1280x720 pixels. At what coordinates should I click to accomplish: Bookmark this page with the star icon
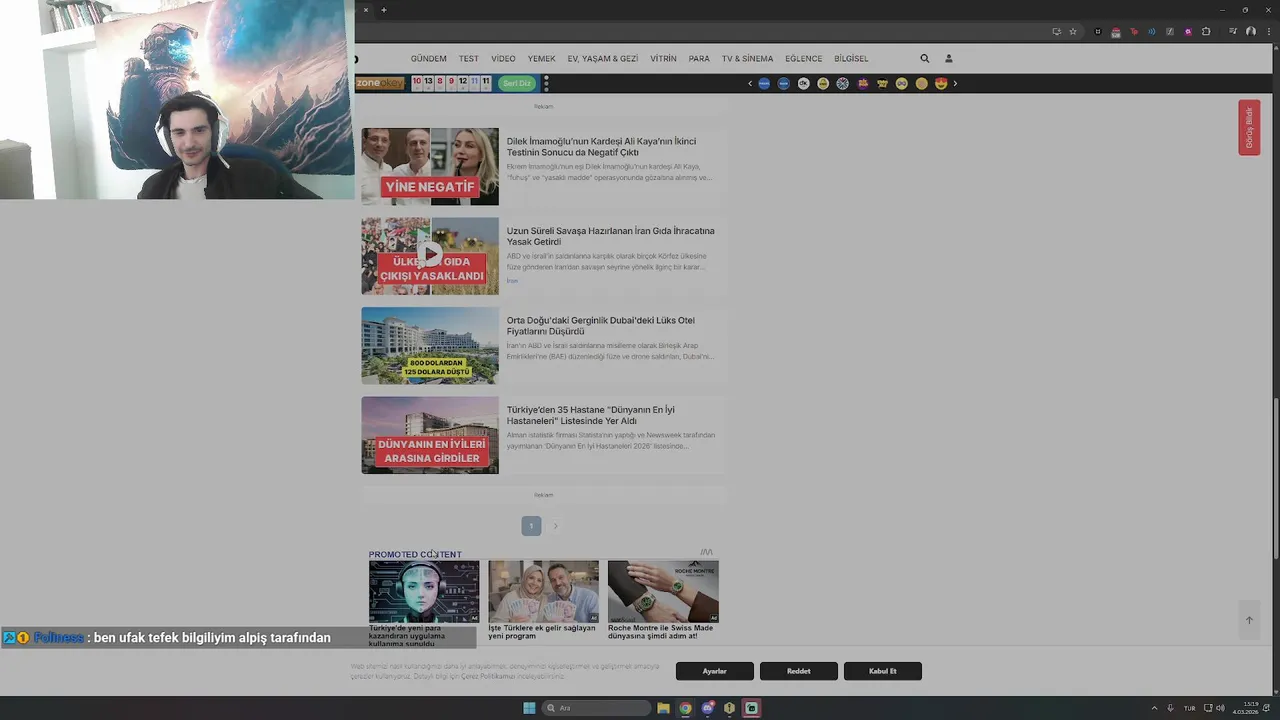pyautogui.click(x=1073, y=32)
